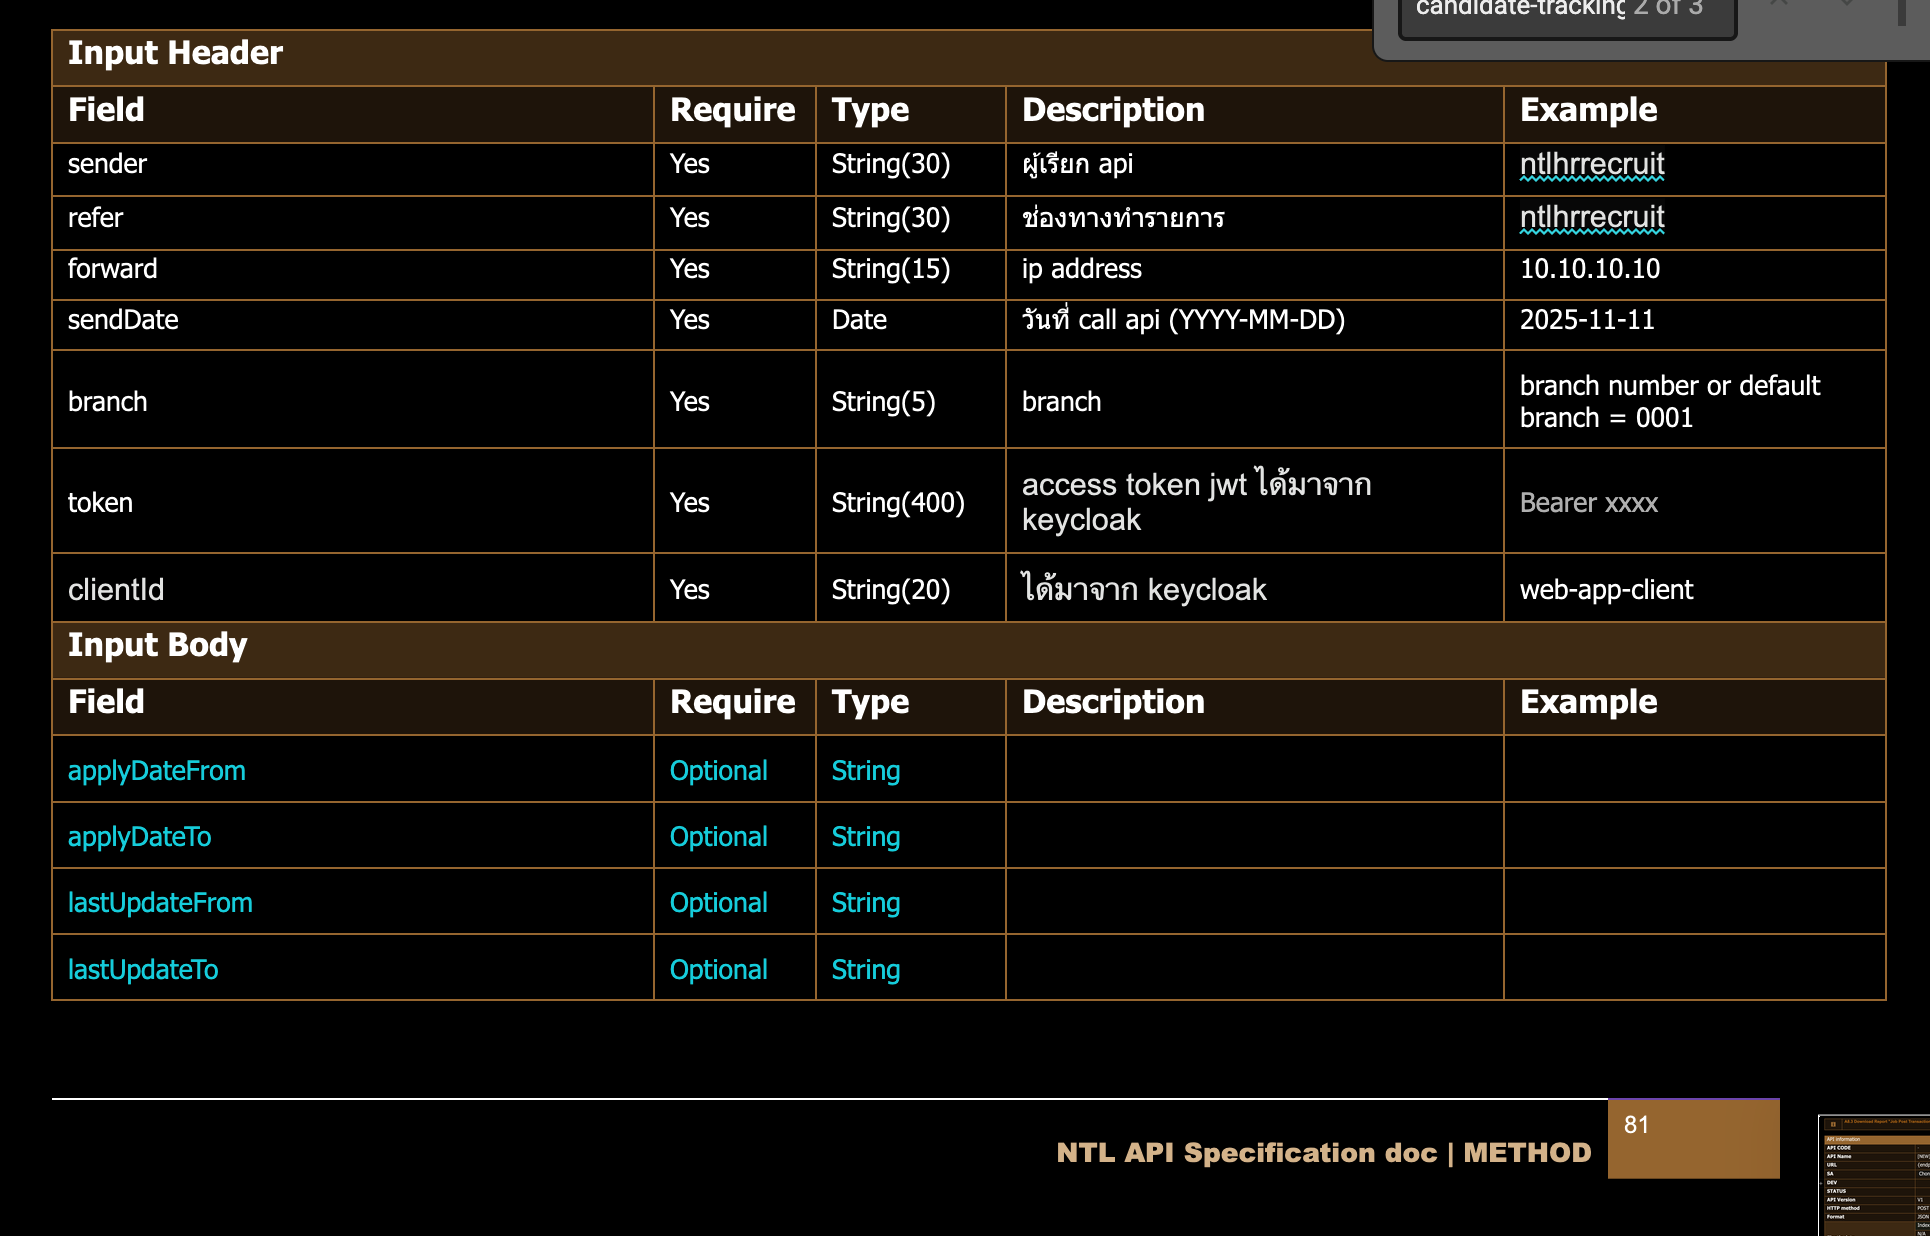The image size is (1930, 1236).
Task: Click the sendDate example 2025-11-11
Action: point(1587,320)
